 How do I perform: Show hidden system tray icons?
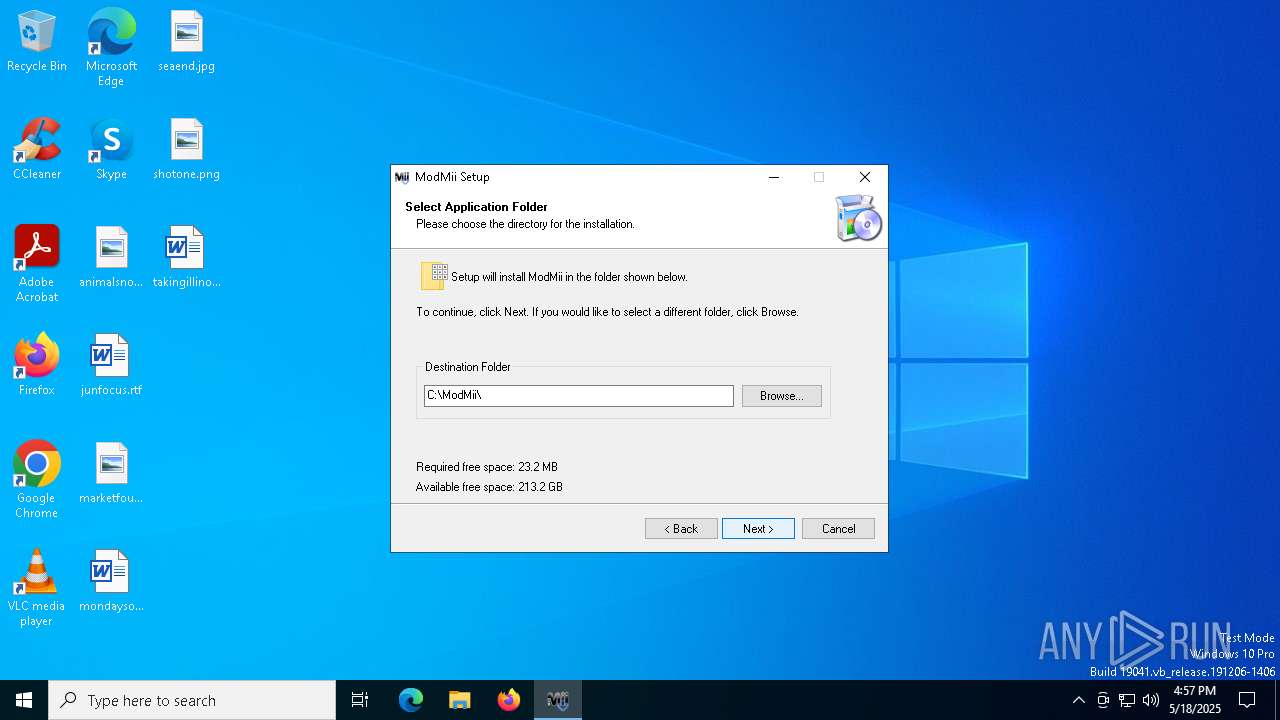click(1078, 700)
